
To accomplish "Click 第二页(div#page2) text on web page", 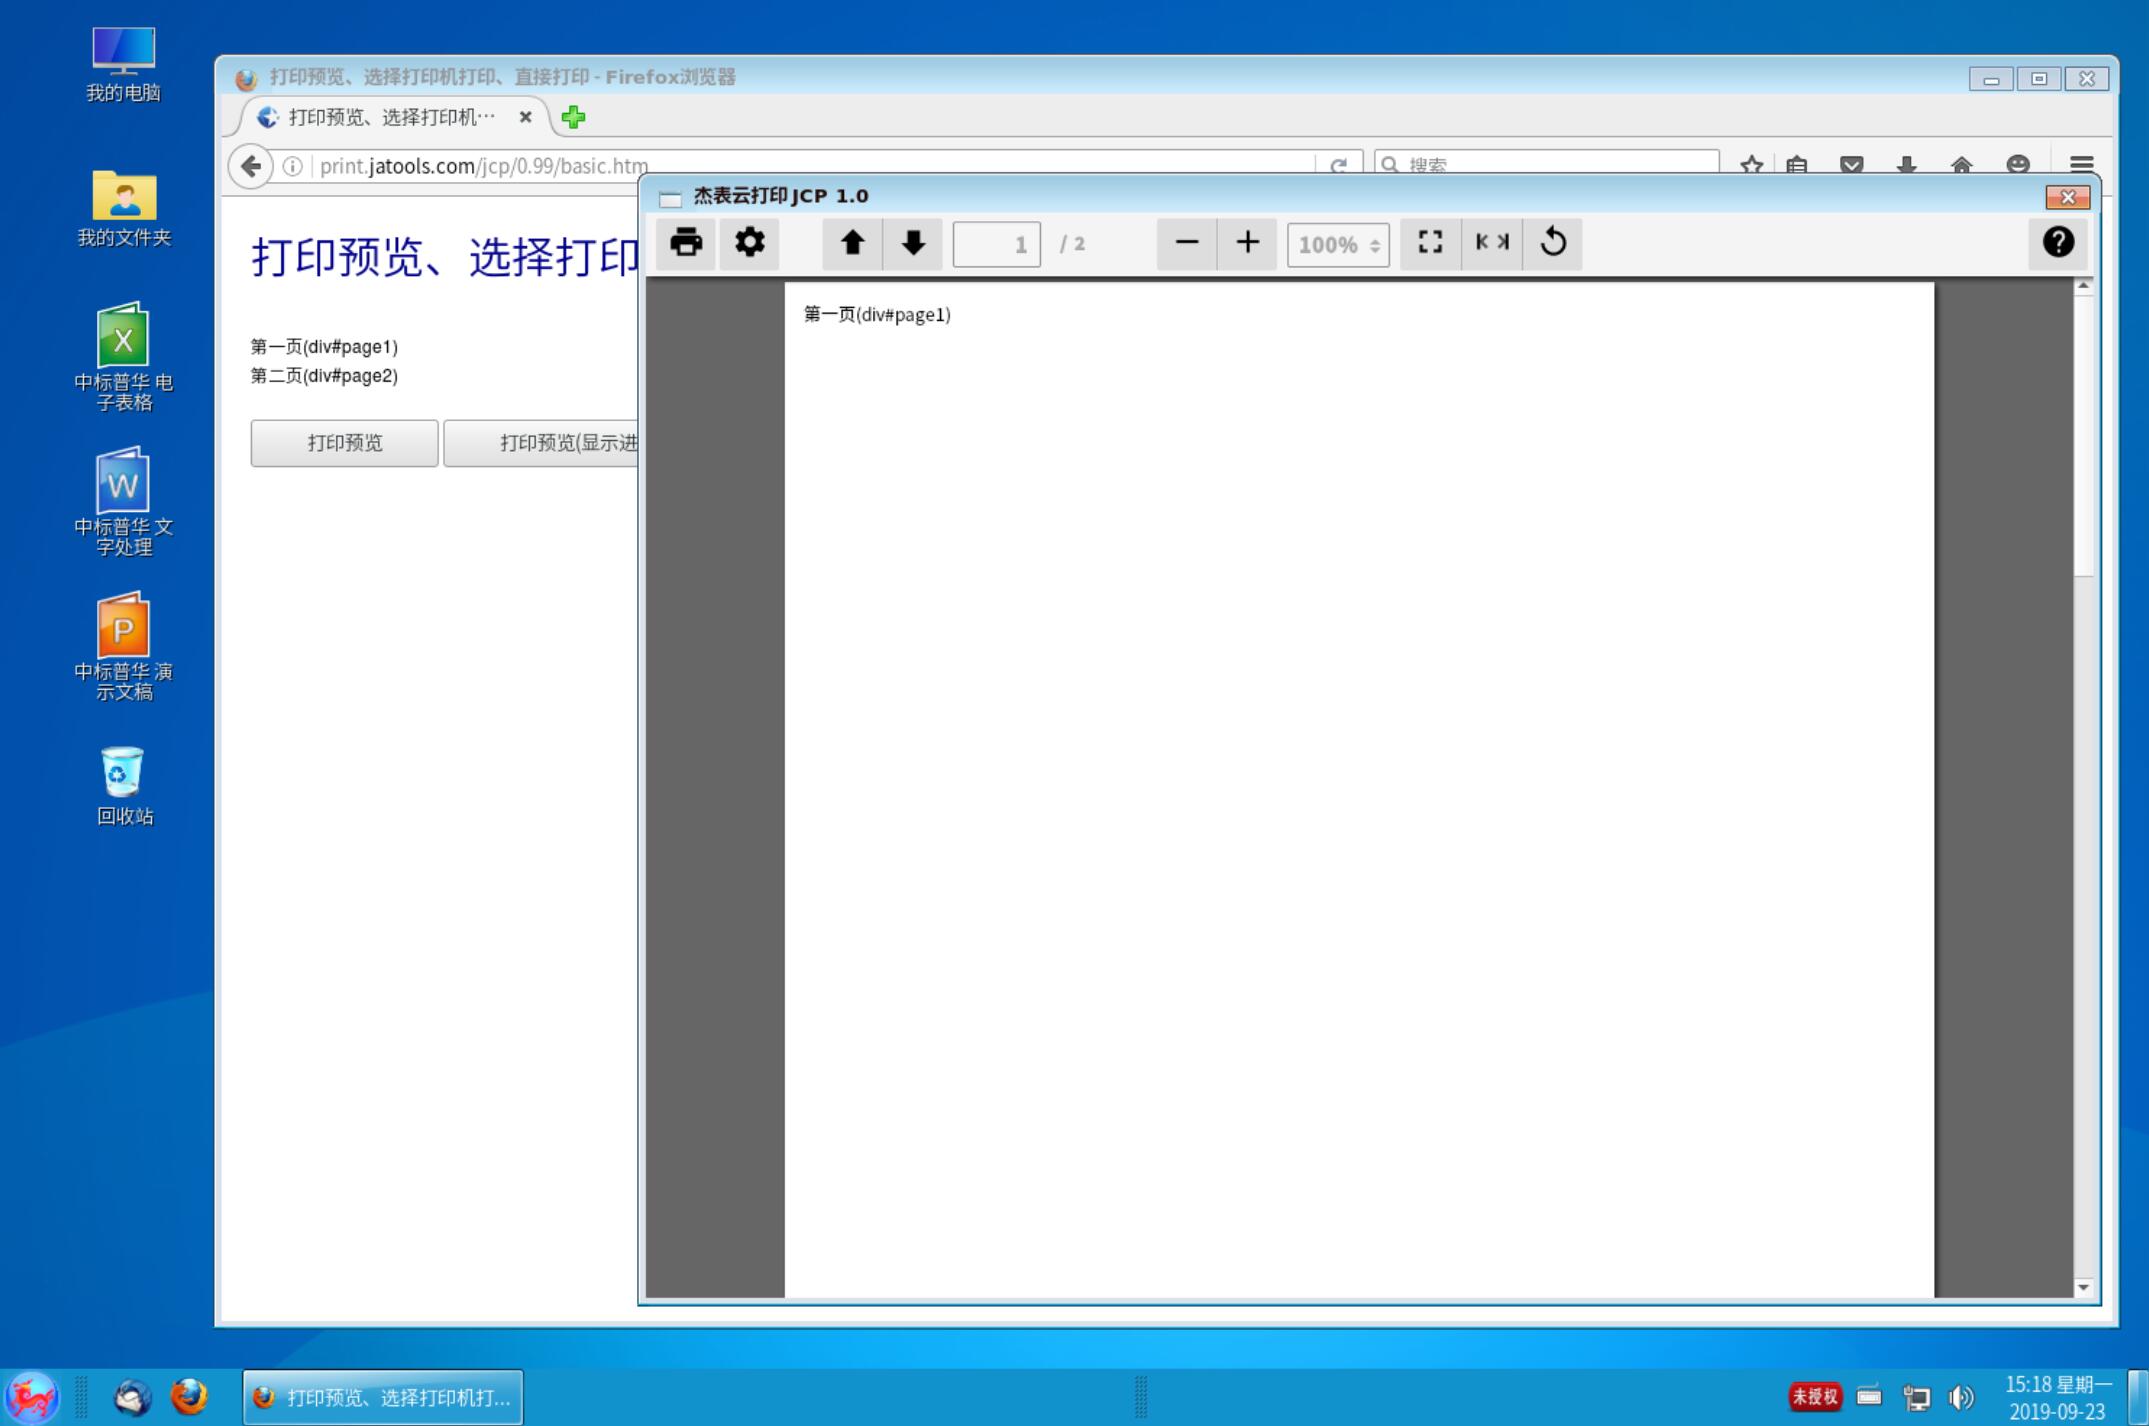I will [x=324, y=376].
